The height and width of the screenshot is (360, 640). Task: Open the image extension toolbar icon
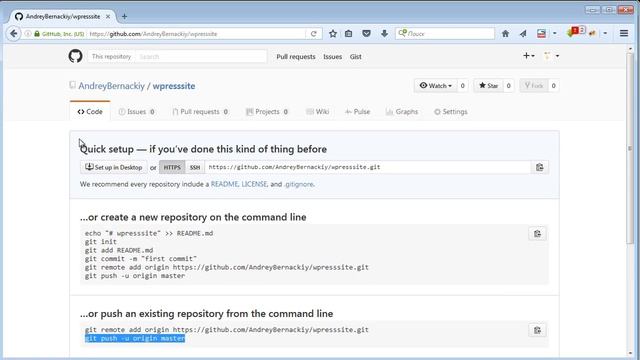click(541, 34)
